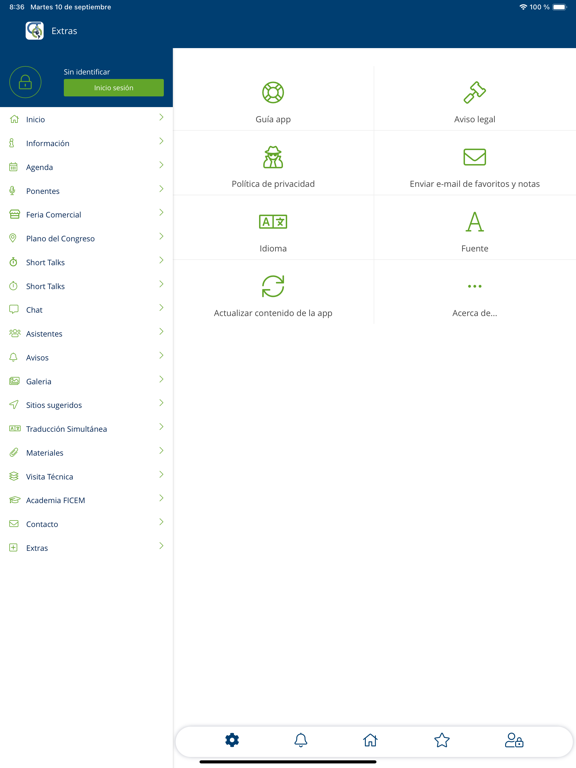Tap the storefront icon beside Feria Comercial
This screenshot has width=576, height=768.
pos(15,215)
